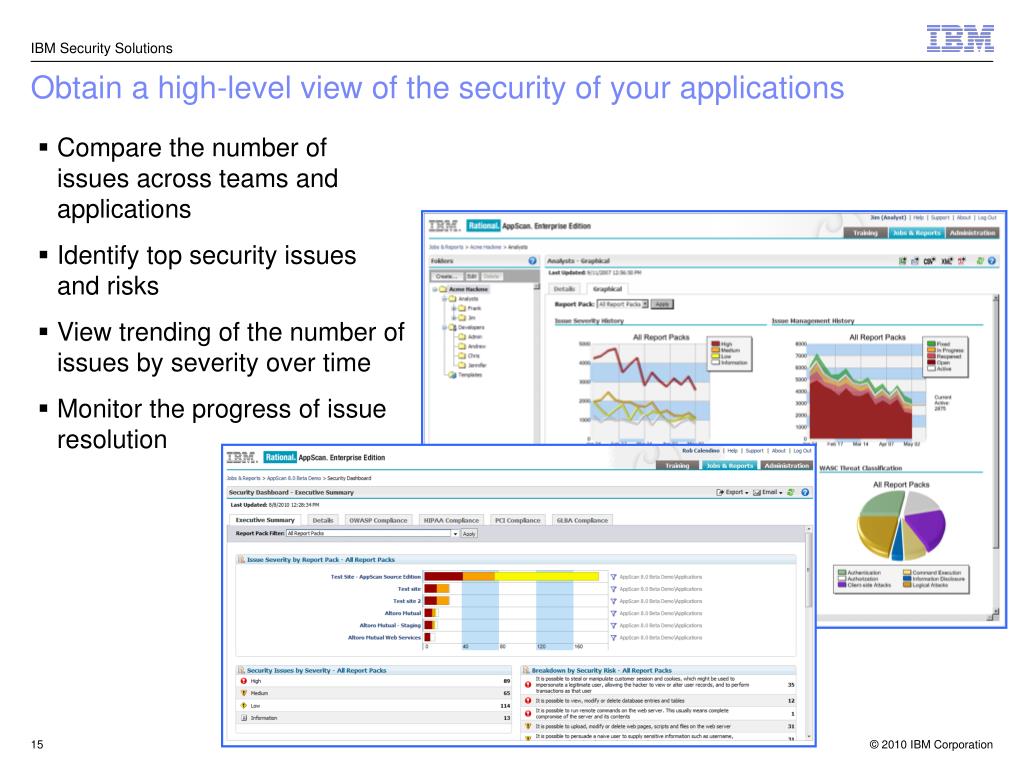Click Support link in Security Dashboard window
Screen dimensions: 1024x768
coord(754,451)
